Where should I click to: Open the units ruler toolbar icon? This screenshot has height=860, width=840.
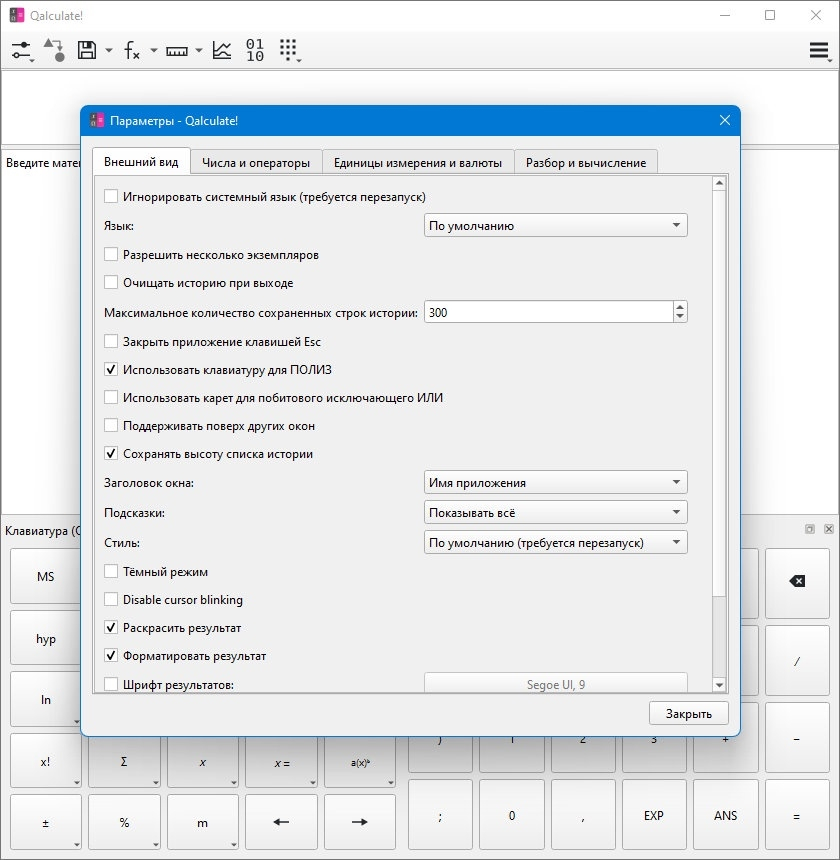click(x=177, y=51)
